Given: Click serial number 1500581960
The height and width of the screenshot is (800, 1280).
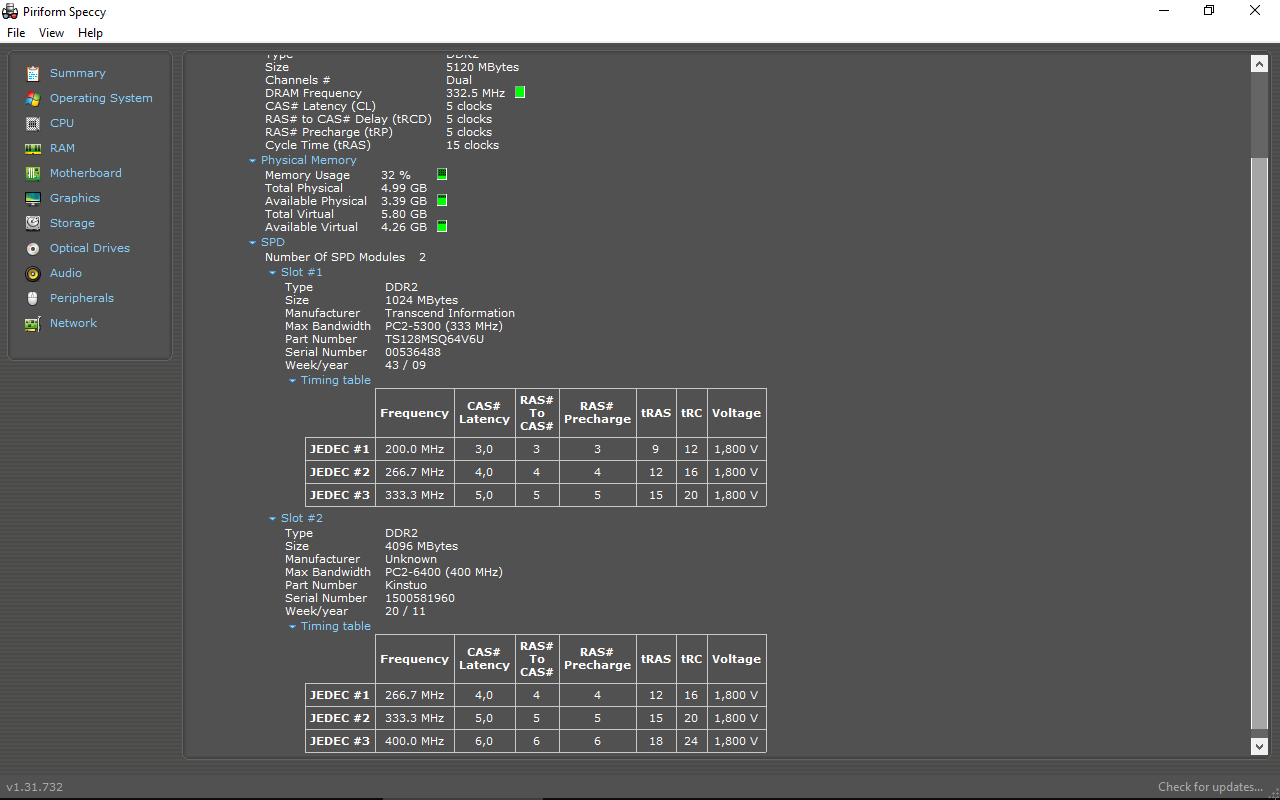Looking at the screenshot, I should pyautogui.click(x=420, y=598).
